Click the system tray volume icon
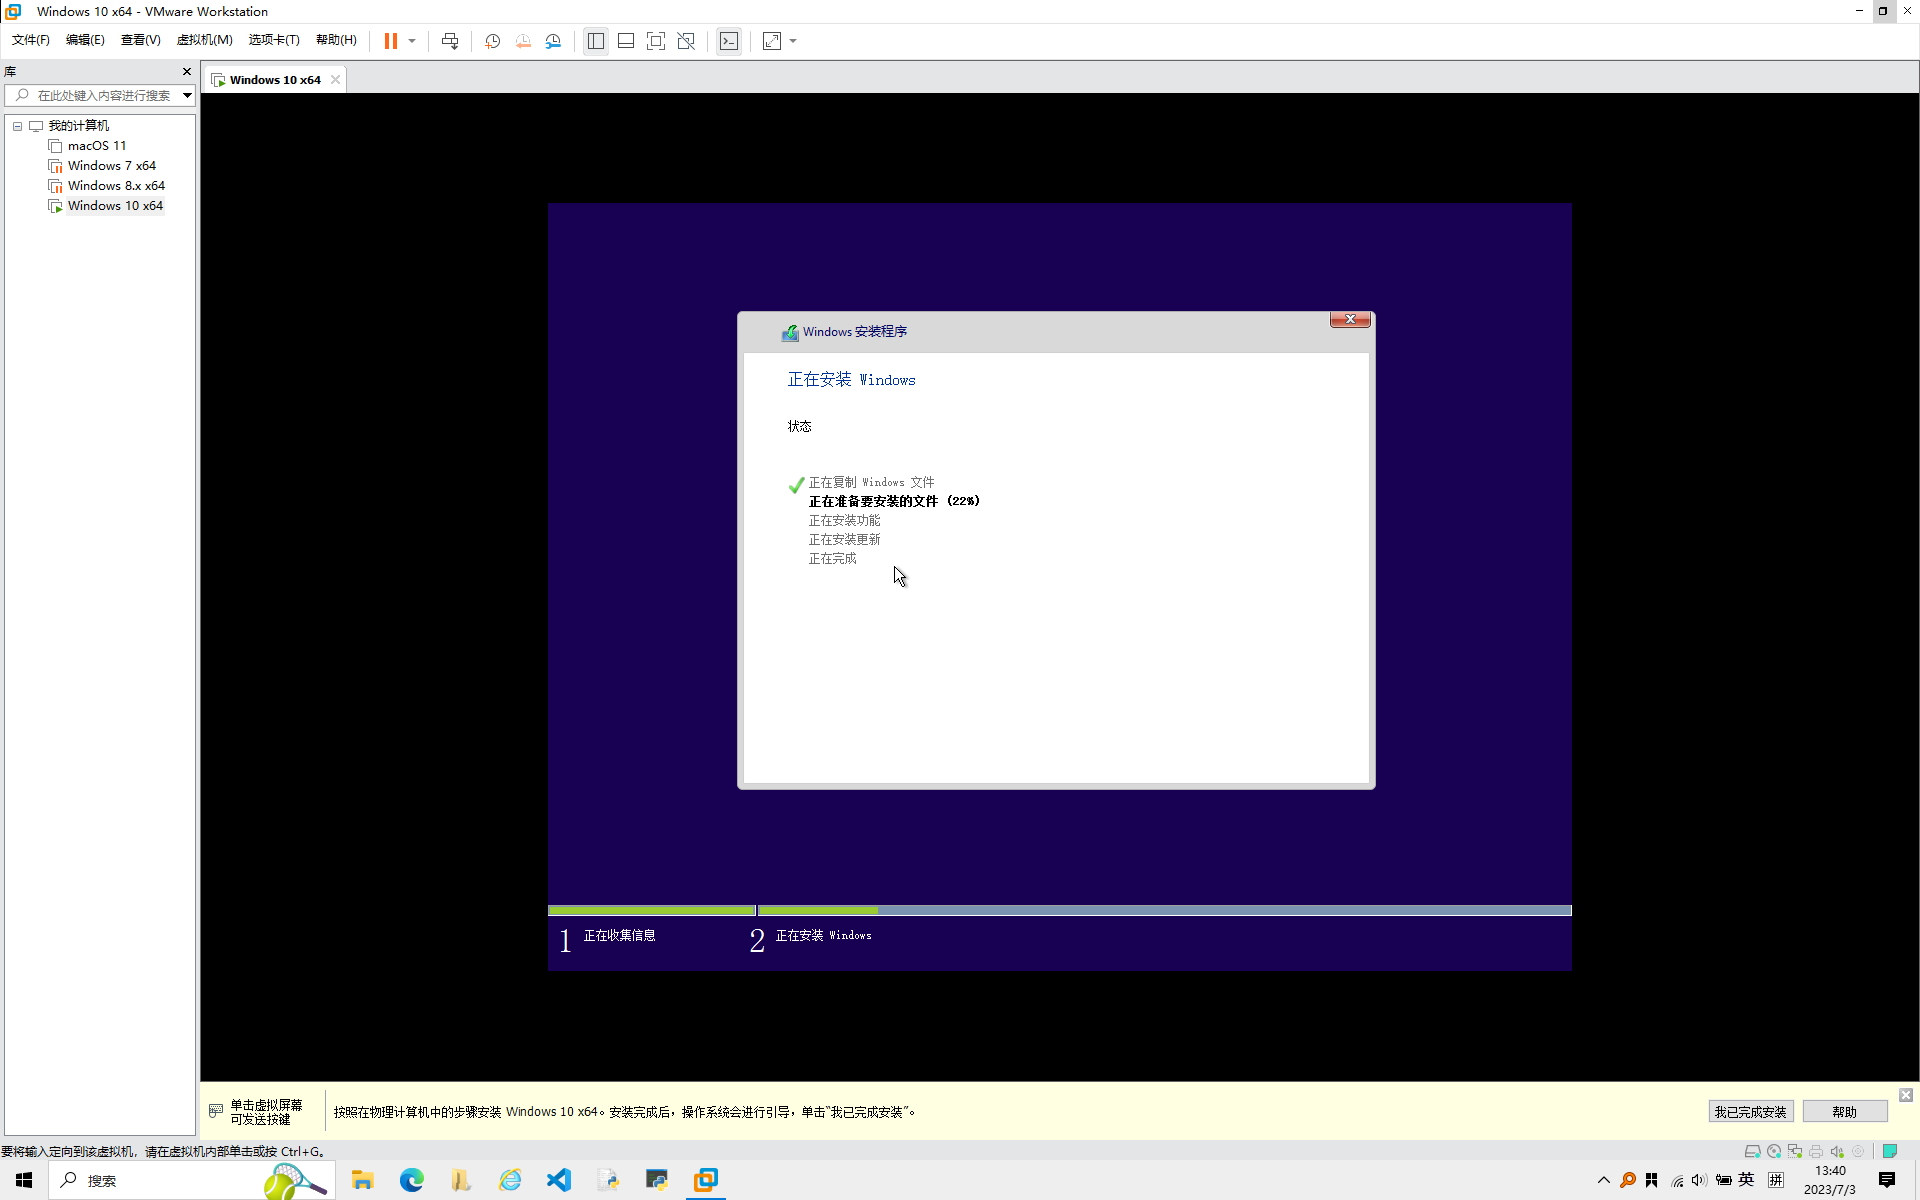Image resolution: width=1920 pixels, height=1200 pixels. [1699, 1180]
